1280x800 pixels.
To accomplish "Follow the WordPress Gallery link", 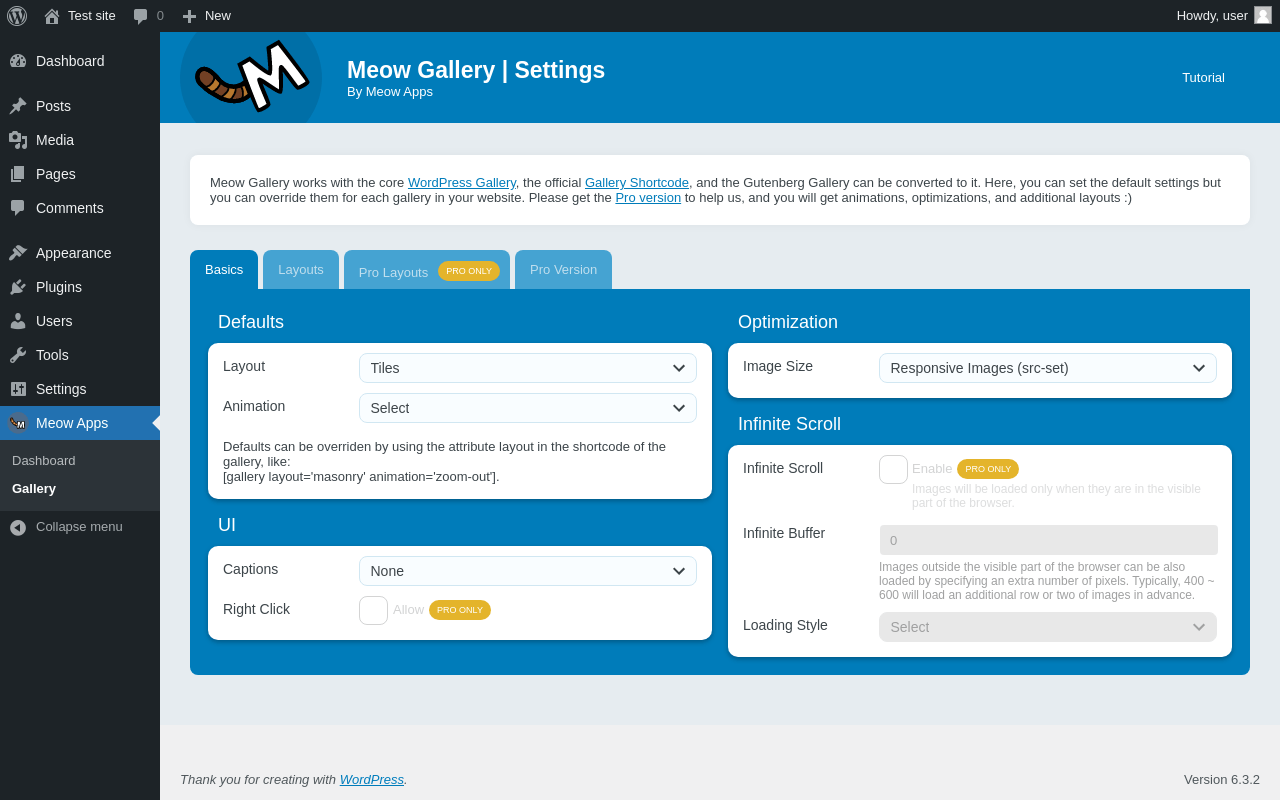I will (462, 183).
